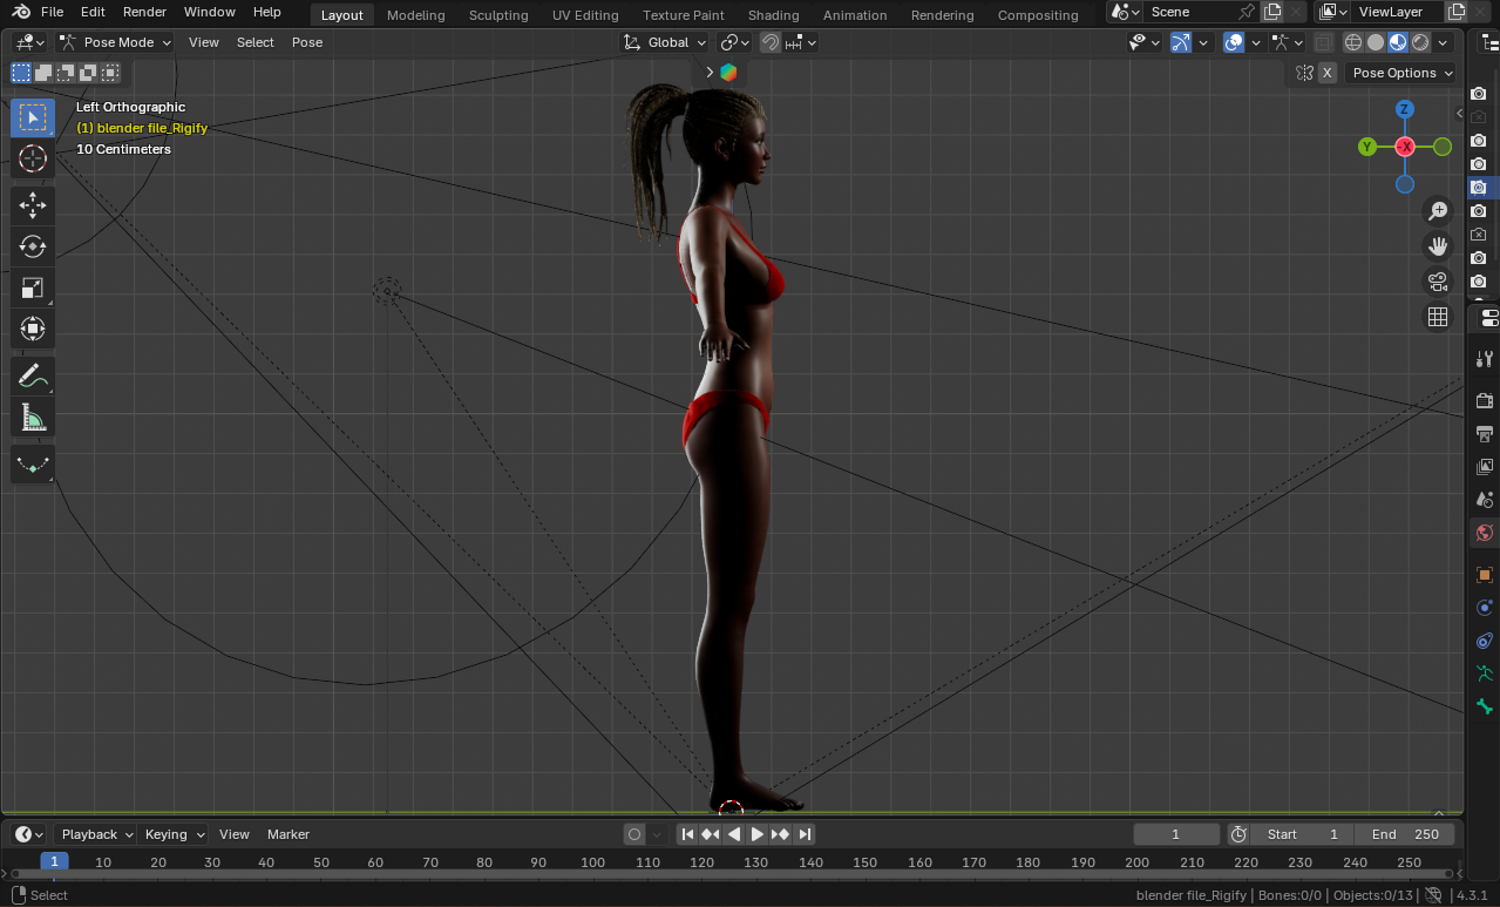Toggle viewport overlays display
The width and height of the screenshot is (1500, 907).
[1233, 42]
